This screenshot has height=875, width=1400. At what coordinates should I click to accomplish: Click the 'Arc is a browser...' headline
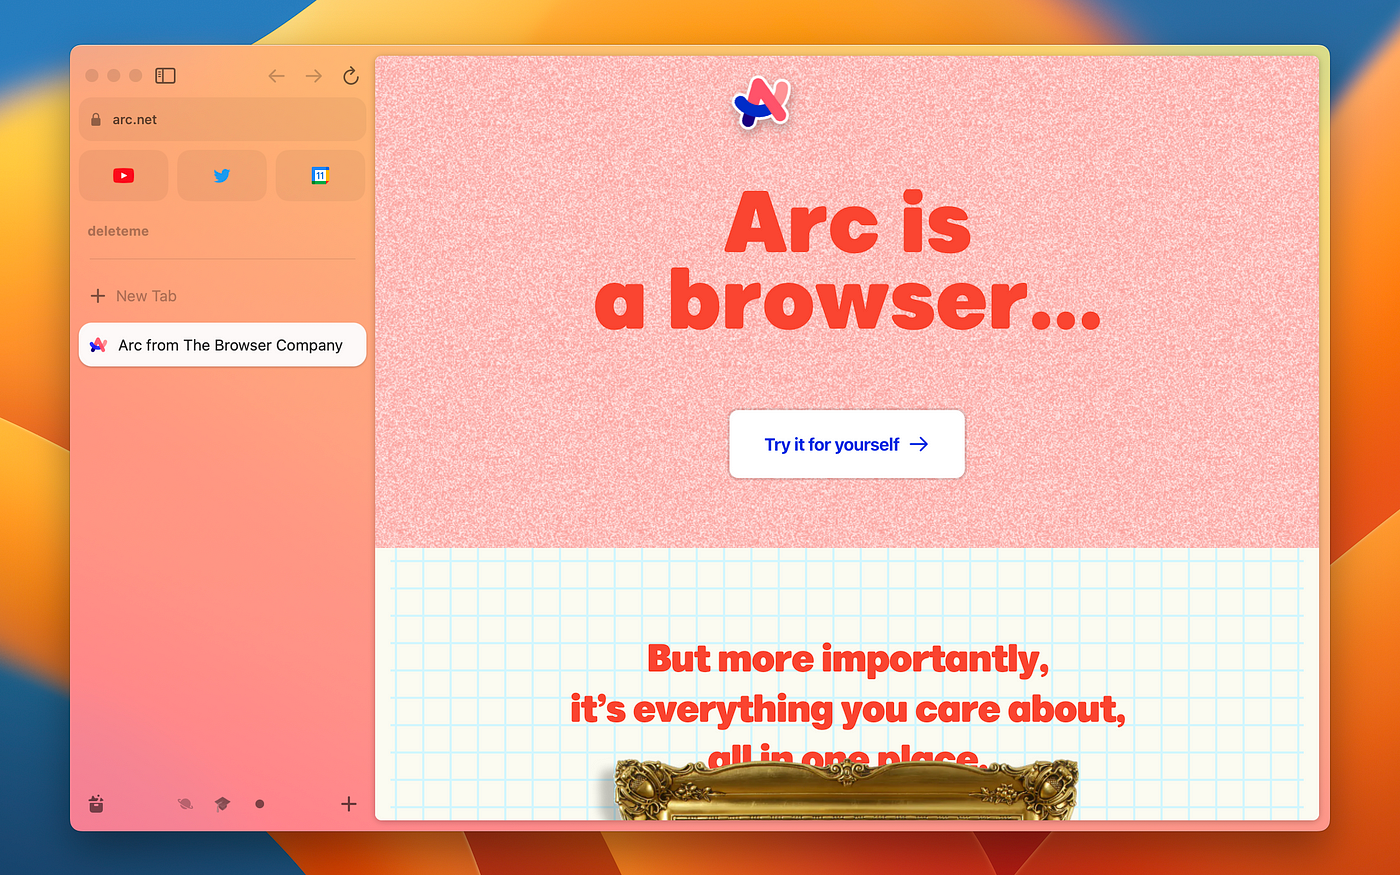click(x=847, y=261)
